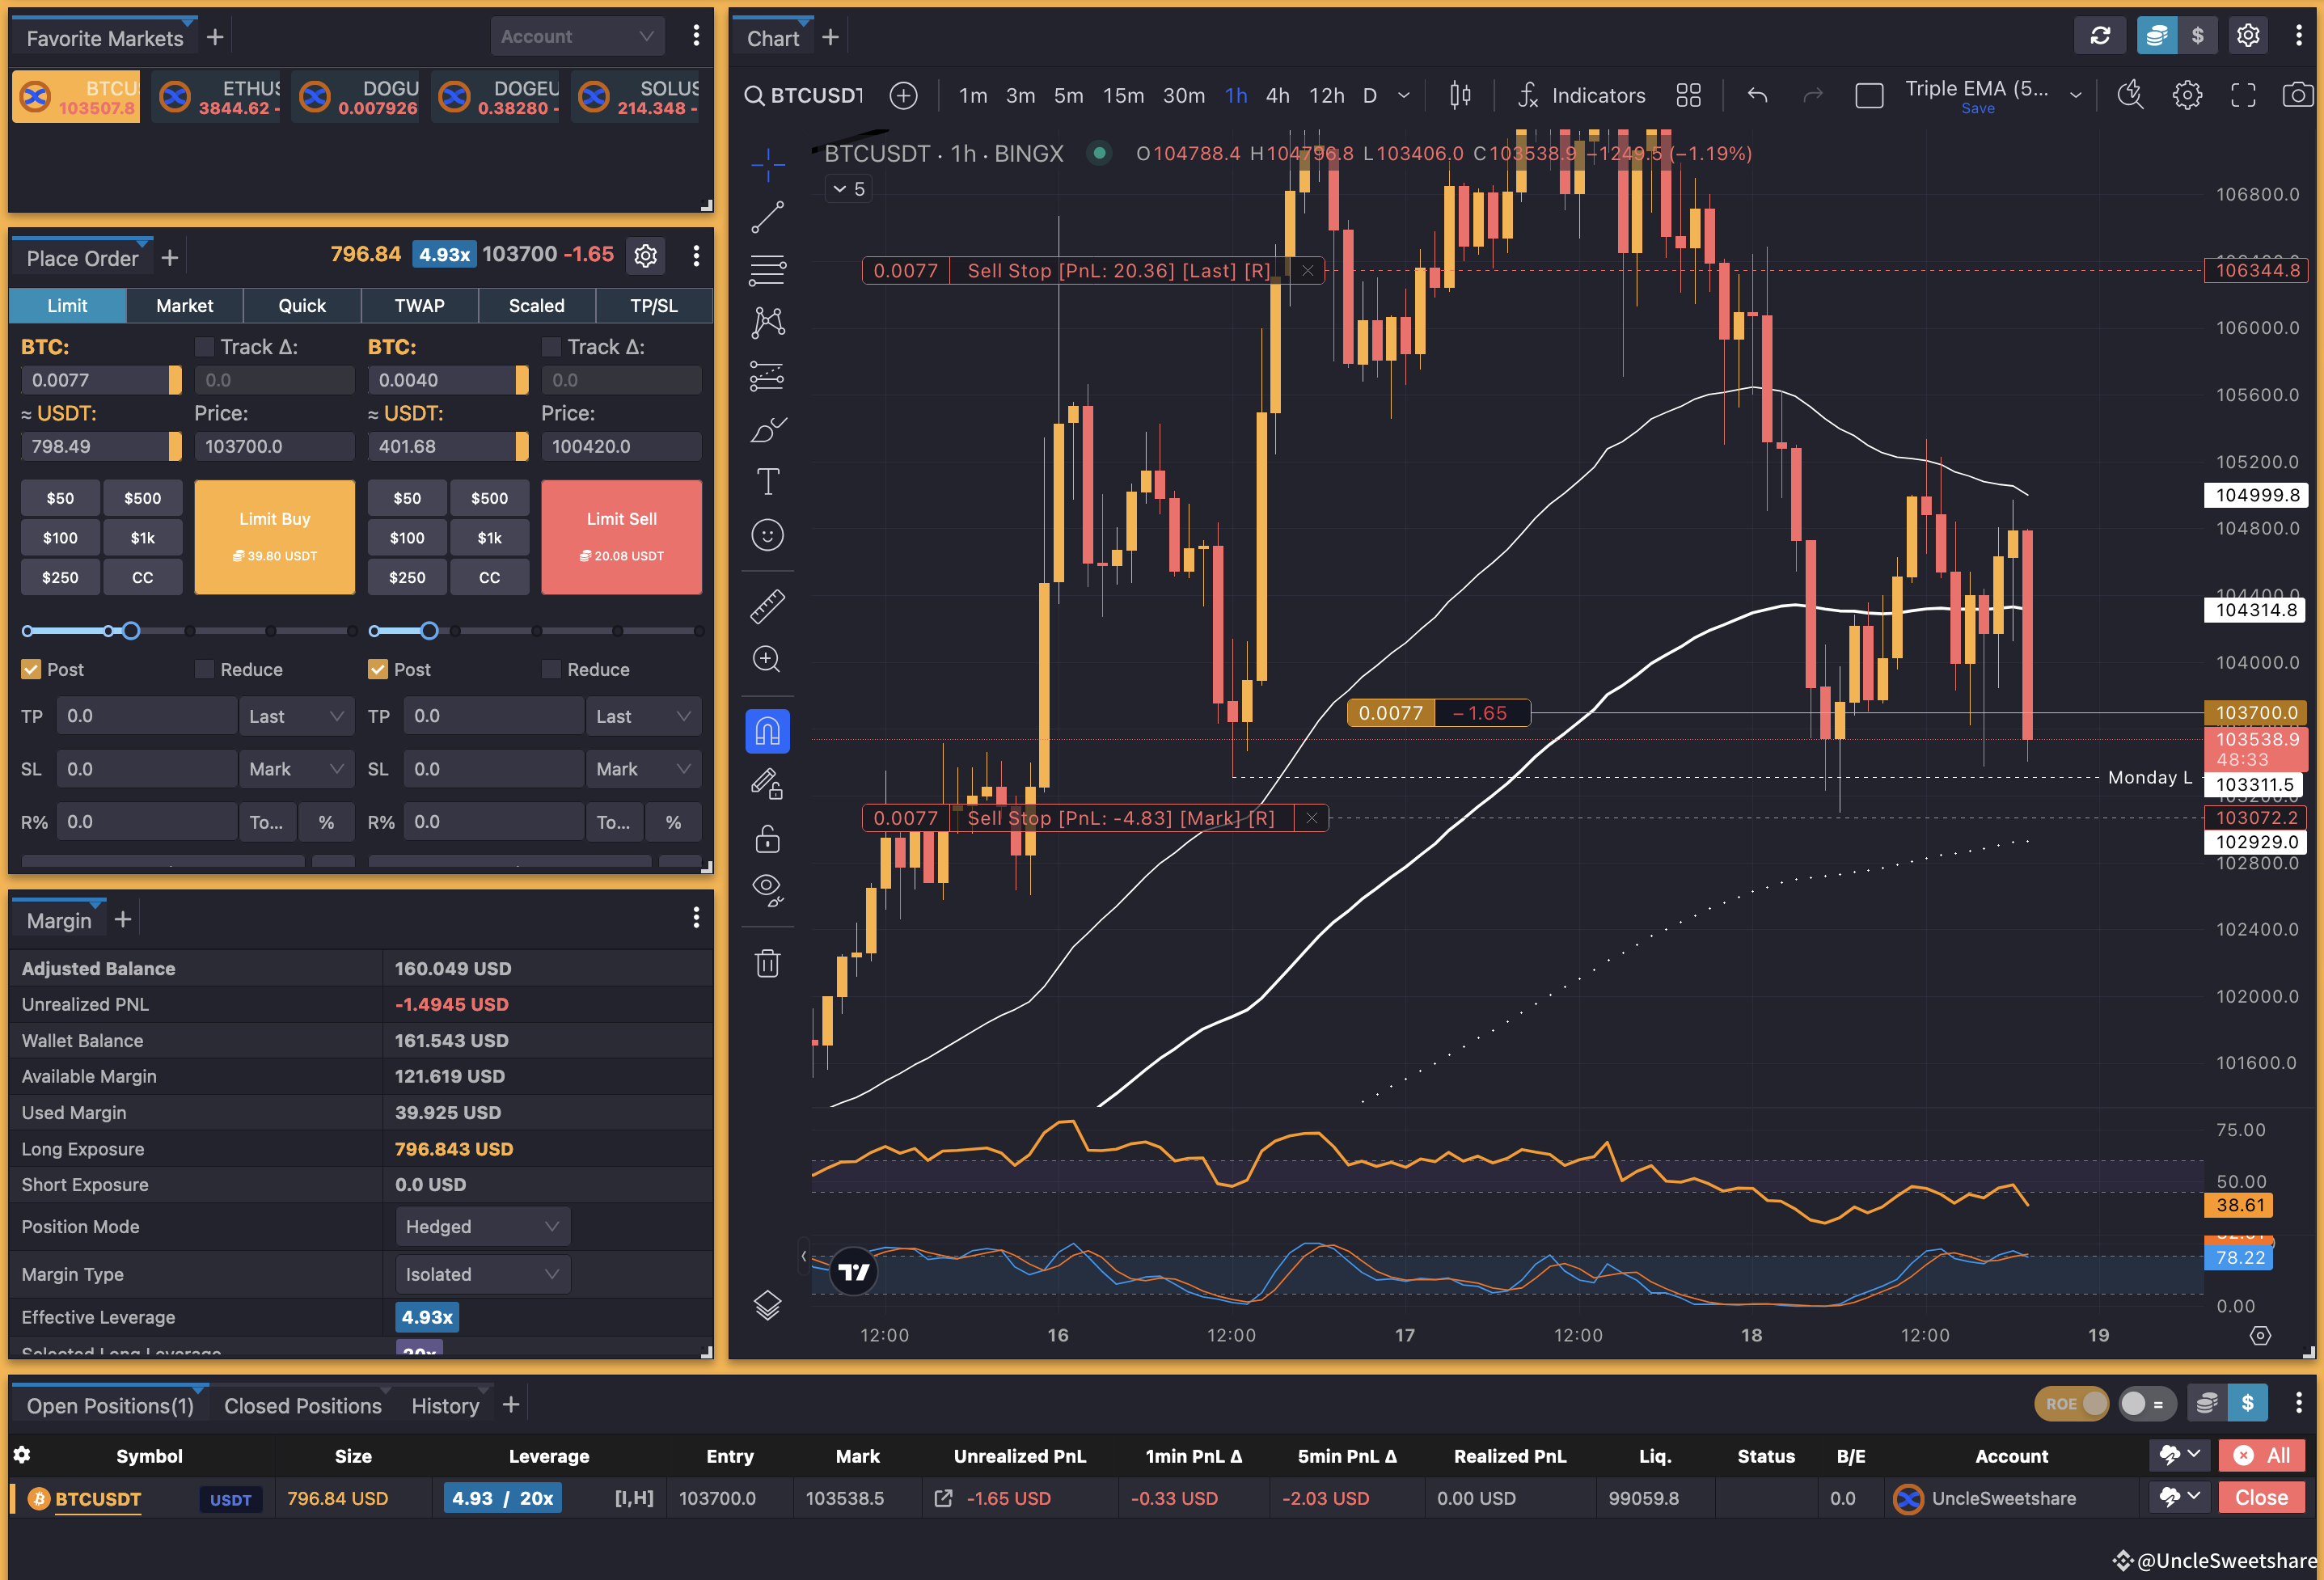Image resolution: width=2324 pixels, height=1580 pixels.
Task: Open Place Order settings gear
Action: pos(646,256)
